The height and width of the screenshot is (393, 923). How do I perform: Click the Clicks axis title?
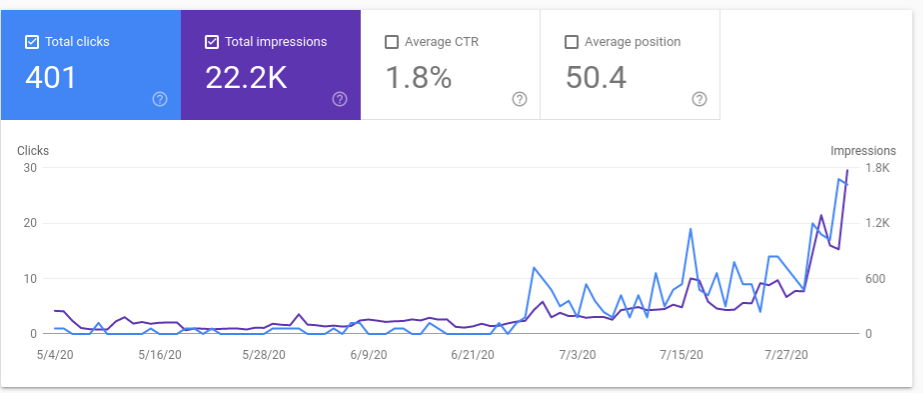click(x=33, y=151)
